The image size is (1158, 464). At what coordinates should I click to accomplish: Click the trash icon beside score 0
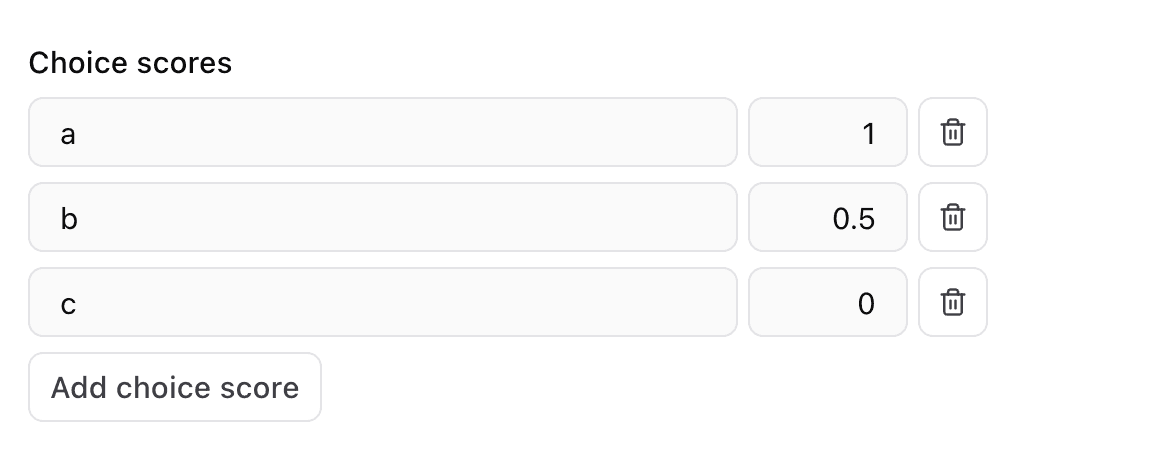coord(952,302)
